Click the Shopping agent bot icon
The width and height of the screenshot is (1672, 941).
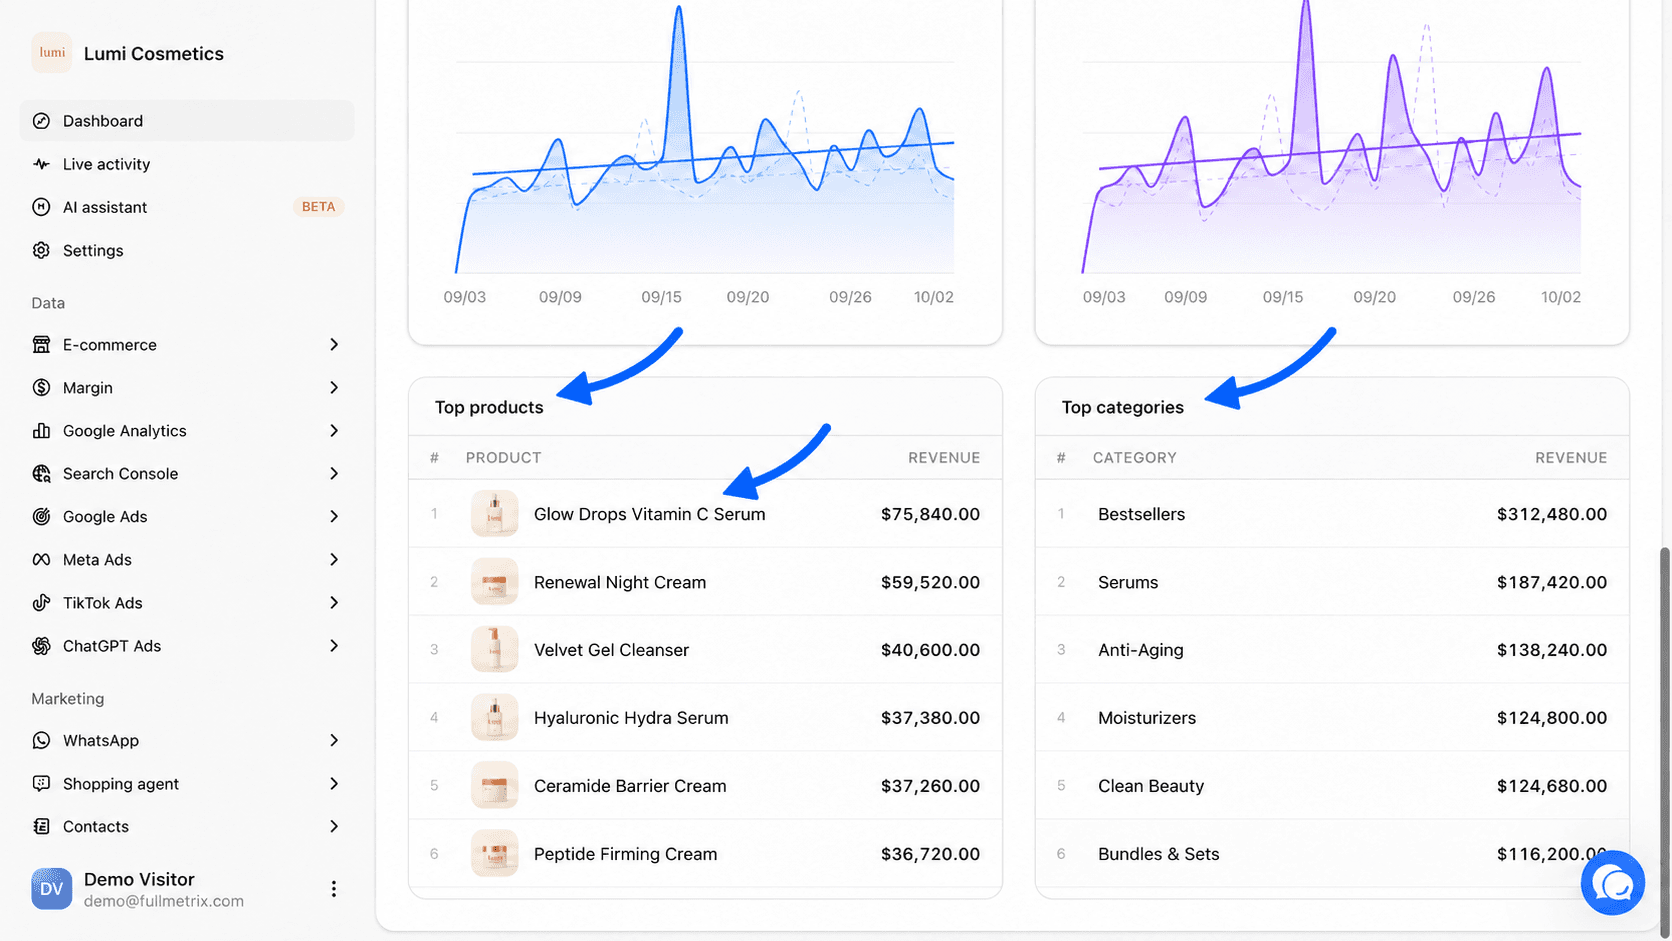41,783
